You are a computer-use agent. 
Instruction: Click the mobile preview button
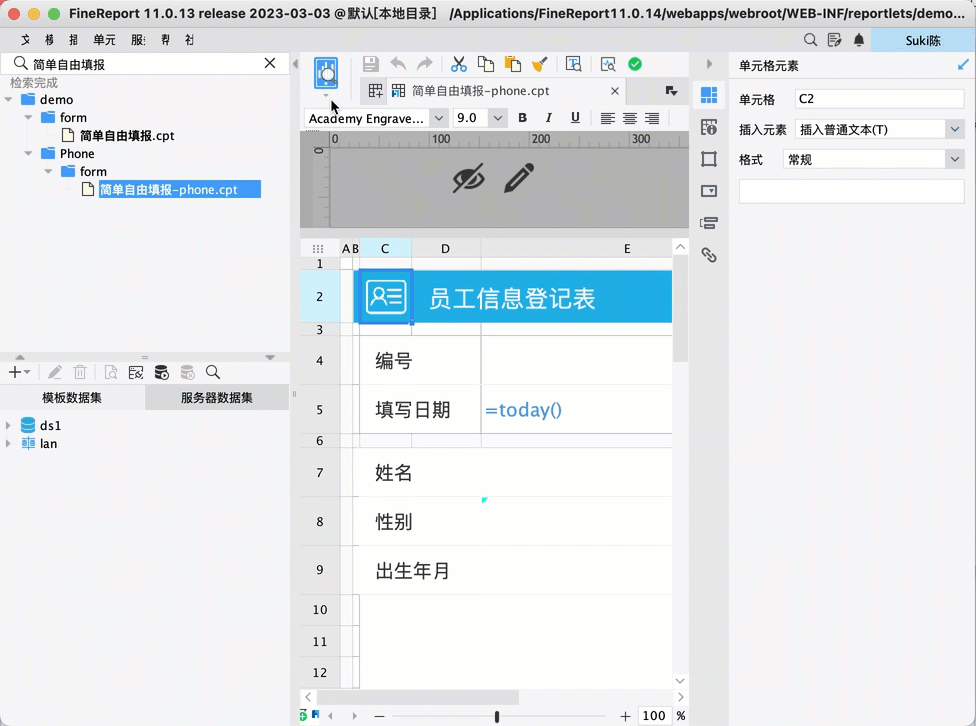pos(326,73)
